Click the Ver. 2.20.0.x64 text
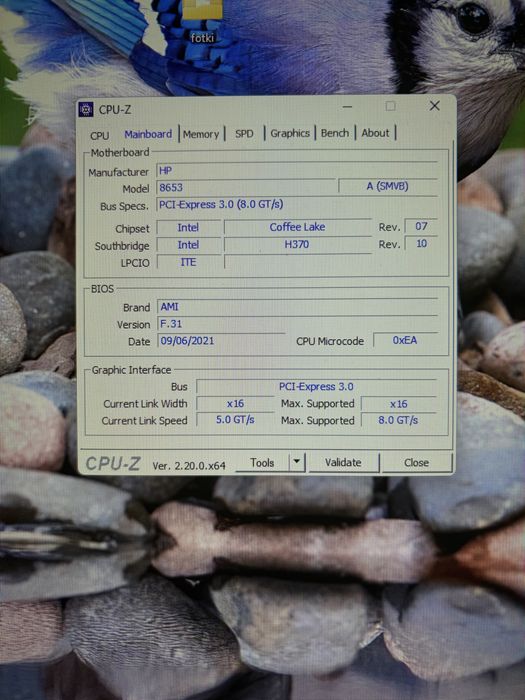525x700 pixels. click(189, 466)
